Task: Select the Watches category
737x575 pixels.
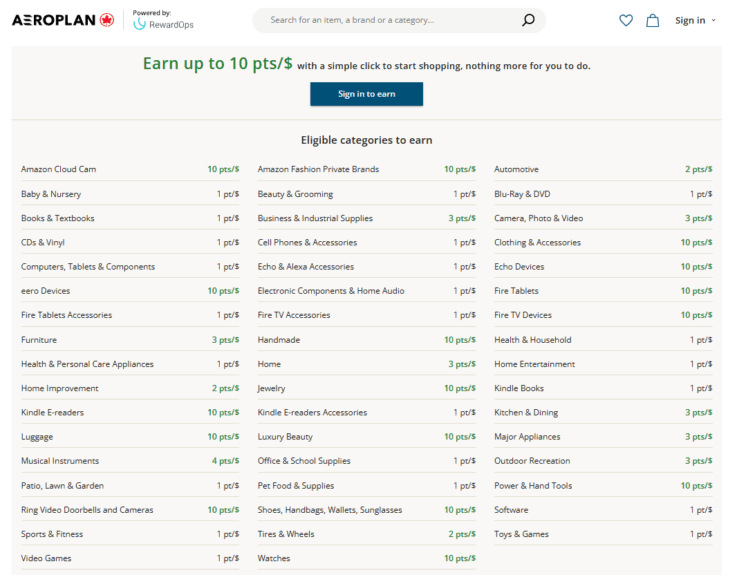Action: pos(274,558)
